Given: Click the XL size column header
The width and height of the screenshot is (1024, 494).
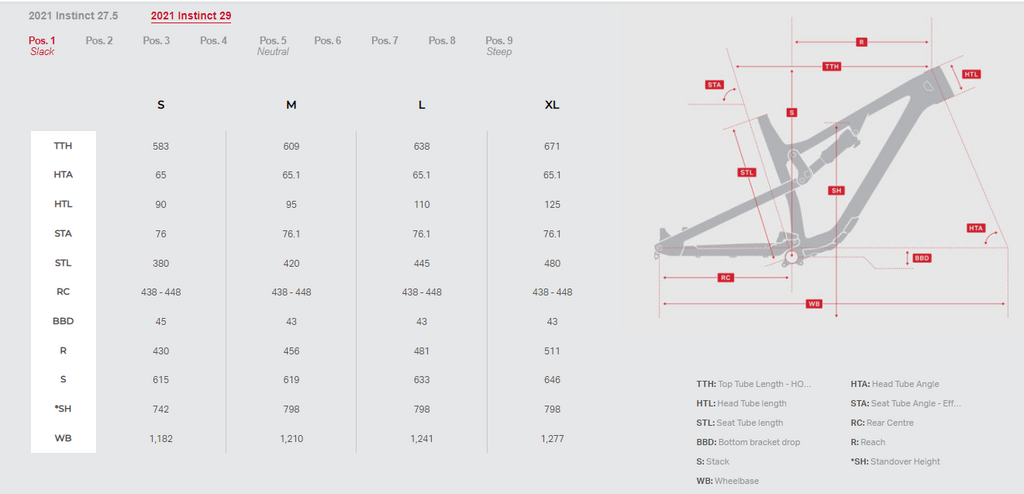Looking at the screenshot, I should [552, 105].
